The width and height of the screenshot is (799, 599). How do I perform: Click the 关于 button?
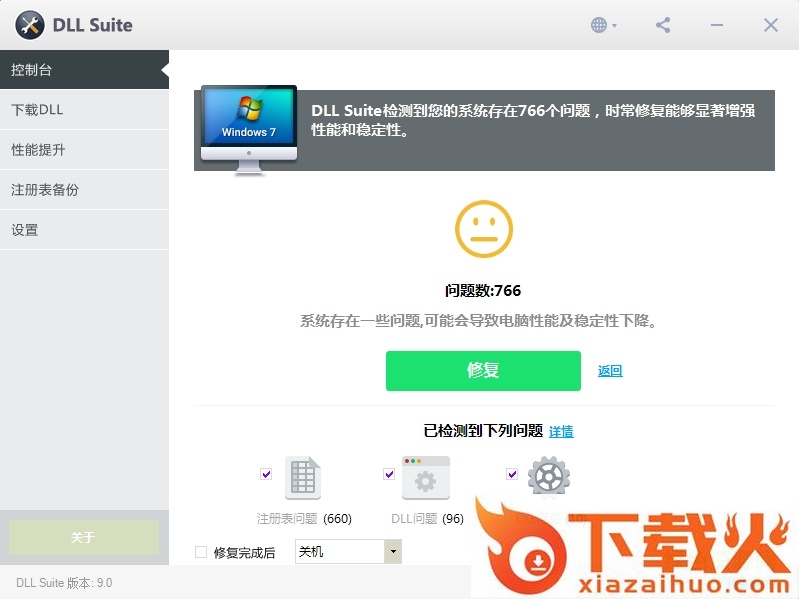[x=84, y=537]
